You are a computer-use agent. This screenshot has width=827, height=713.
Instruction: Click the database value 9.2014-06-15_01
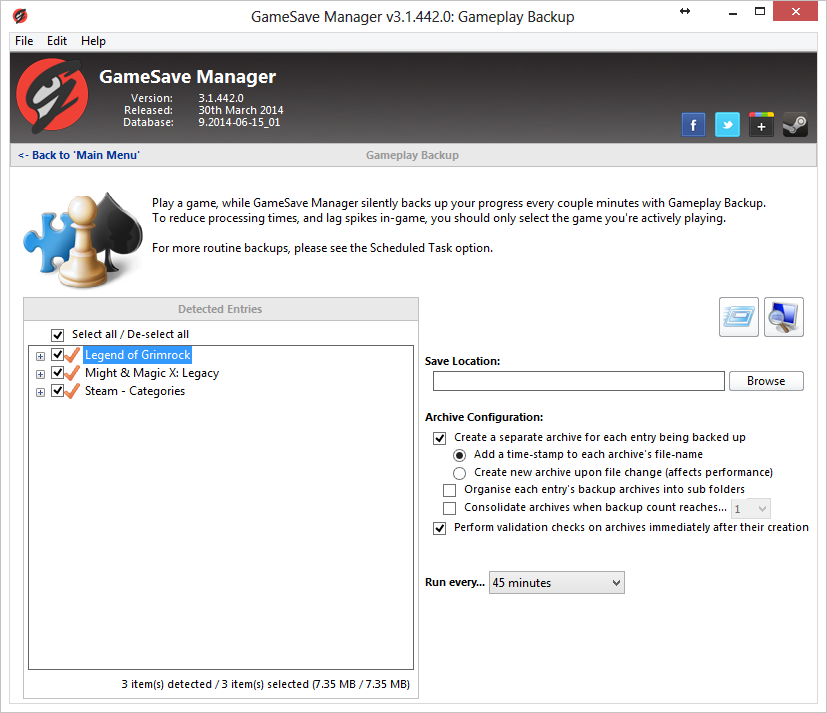click(x=239, y=122)
